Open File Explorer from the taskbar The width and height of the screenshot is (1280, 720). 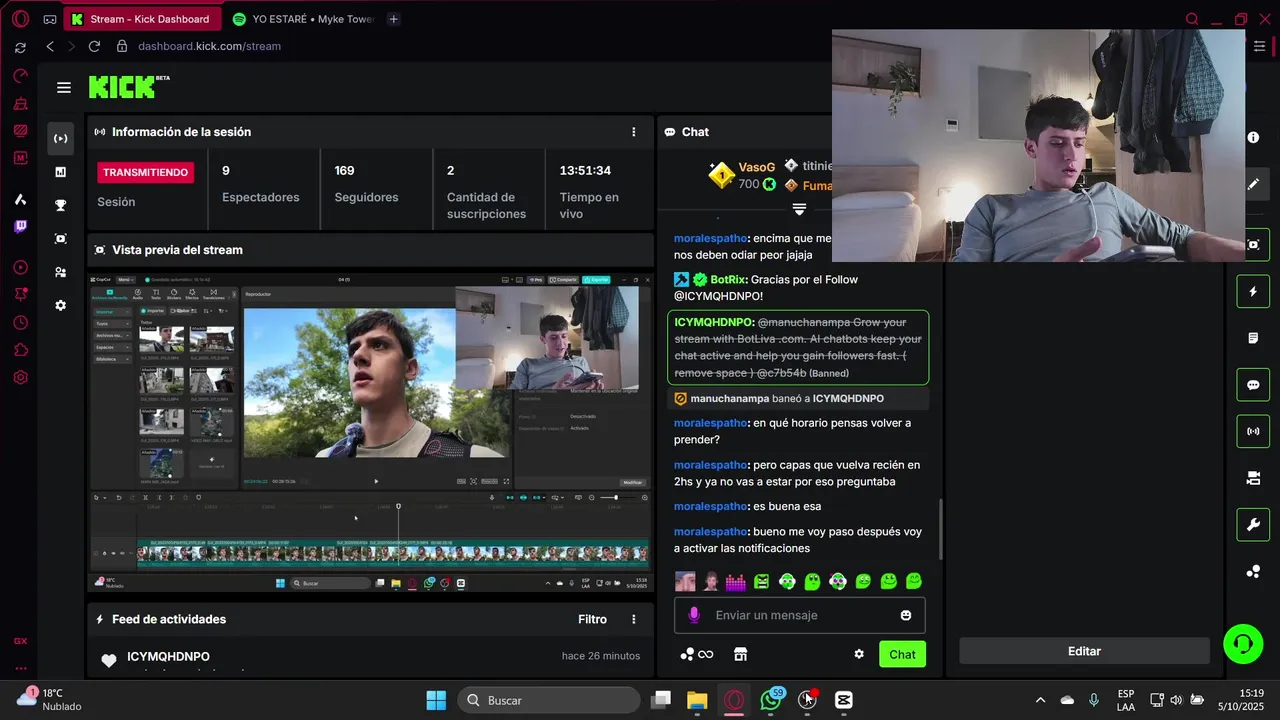pos(697,700)
